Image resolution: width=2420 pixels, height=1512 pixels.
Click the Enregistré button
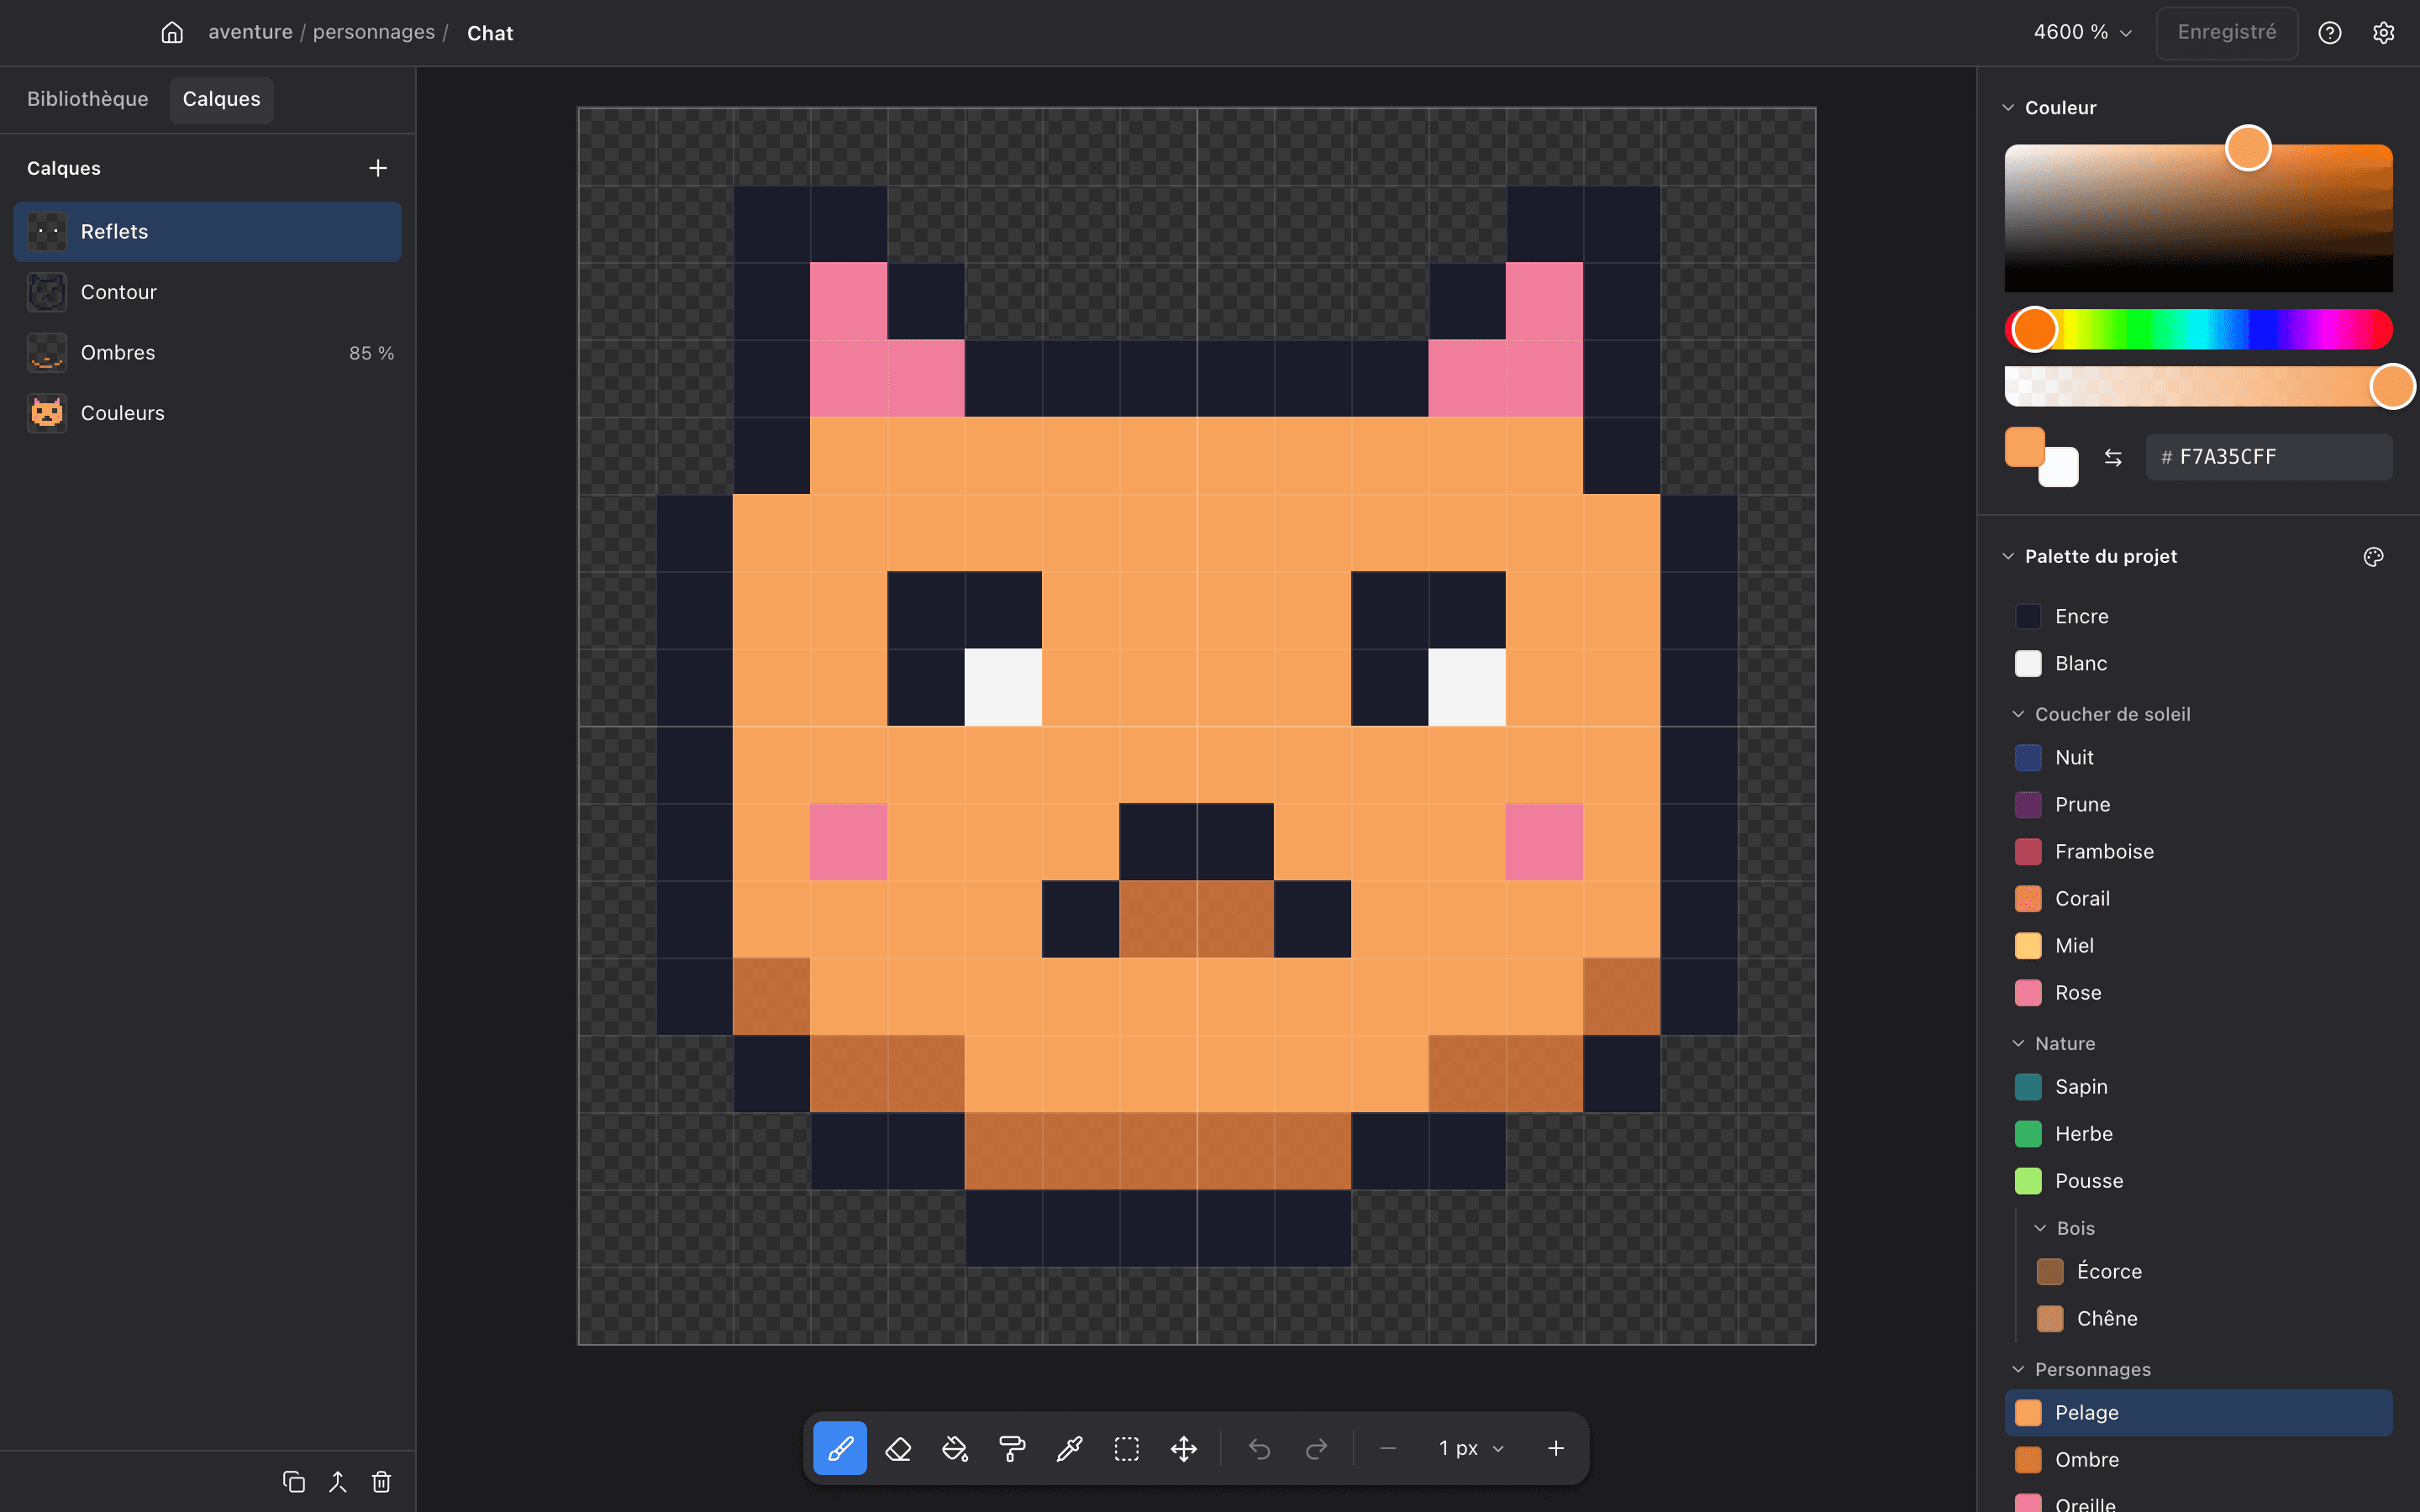2227,33
